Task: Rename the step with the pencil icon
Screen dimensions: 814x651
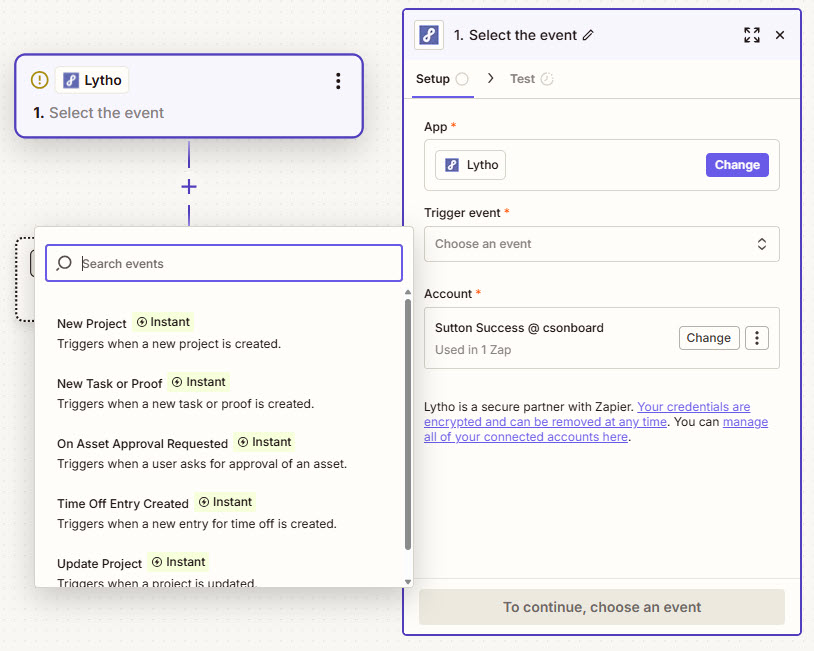Action: [x=588, y=35]
